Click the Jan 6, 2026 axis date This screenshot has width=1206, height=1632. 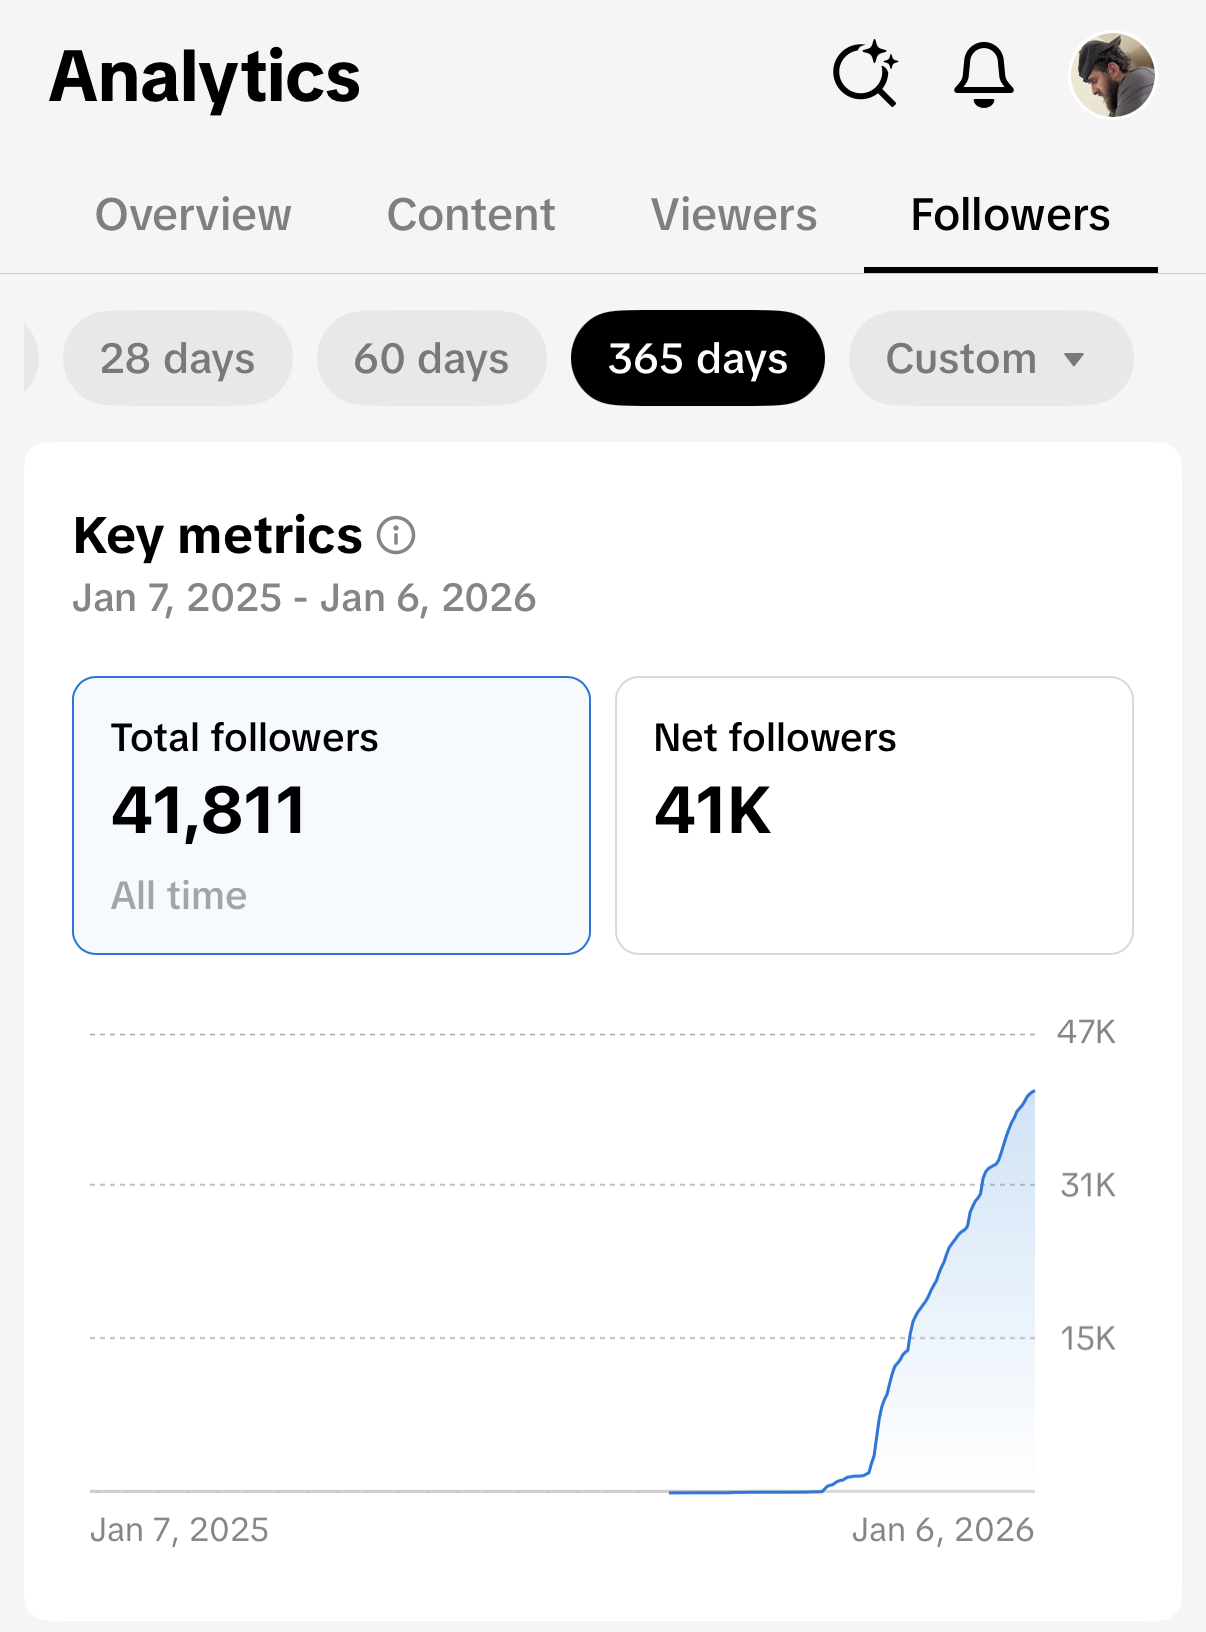pyautogui.click(x=942, y=1530)
